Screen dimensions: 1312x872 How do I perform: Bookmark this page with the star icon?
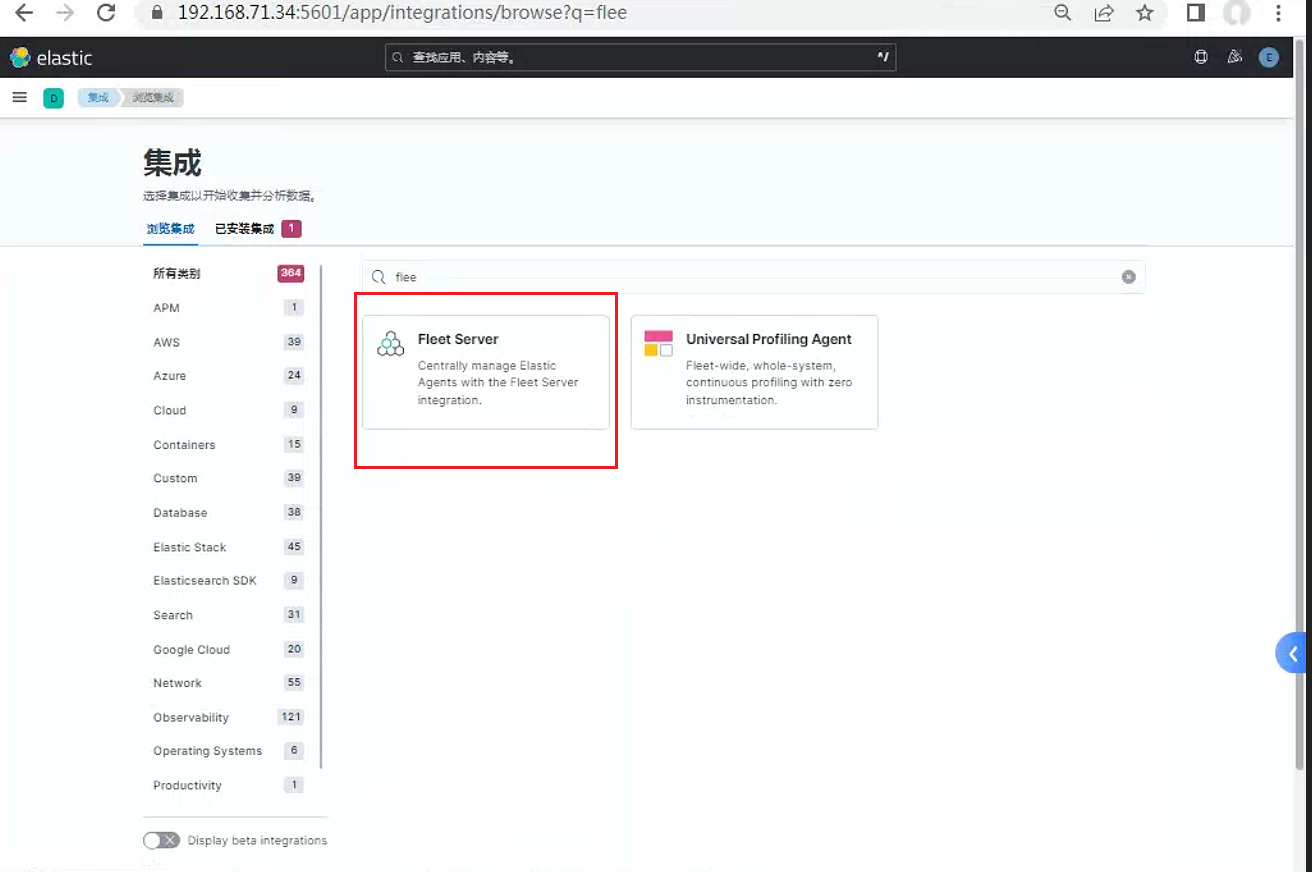click(x=1145, y=14)
